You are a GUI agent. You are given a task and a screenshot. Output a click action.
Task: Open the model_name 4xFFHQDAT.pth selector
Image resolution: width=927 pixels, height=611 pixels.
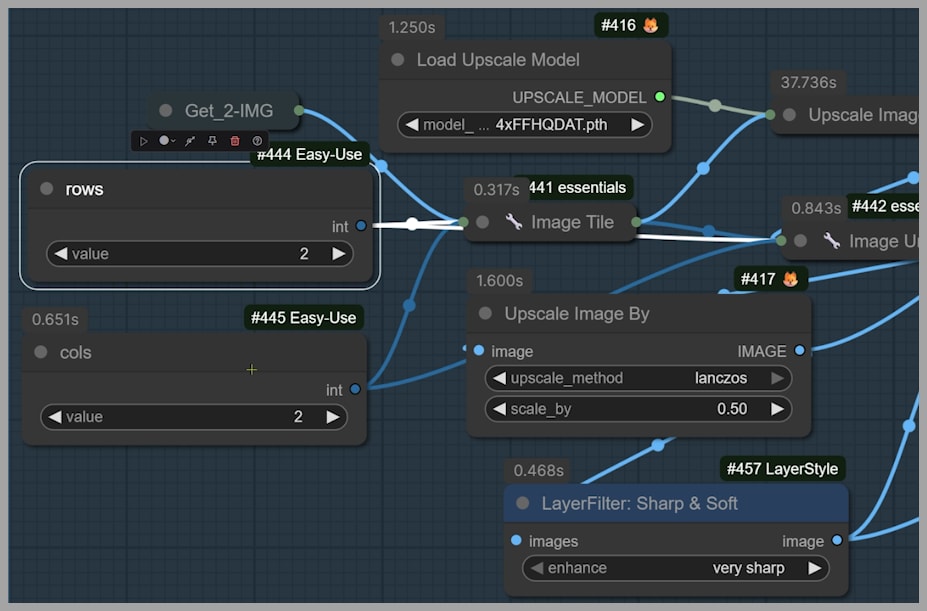pos(524,125)
